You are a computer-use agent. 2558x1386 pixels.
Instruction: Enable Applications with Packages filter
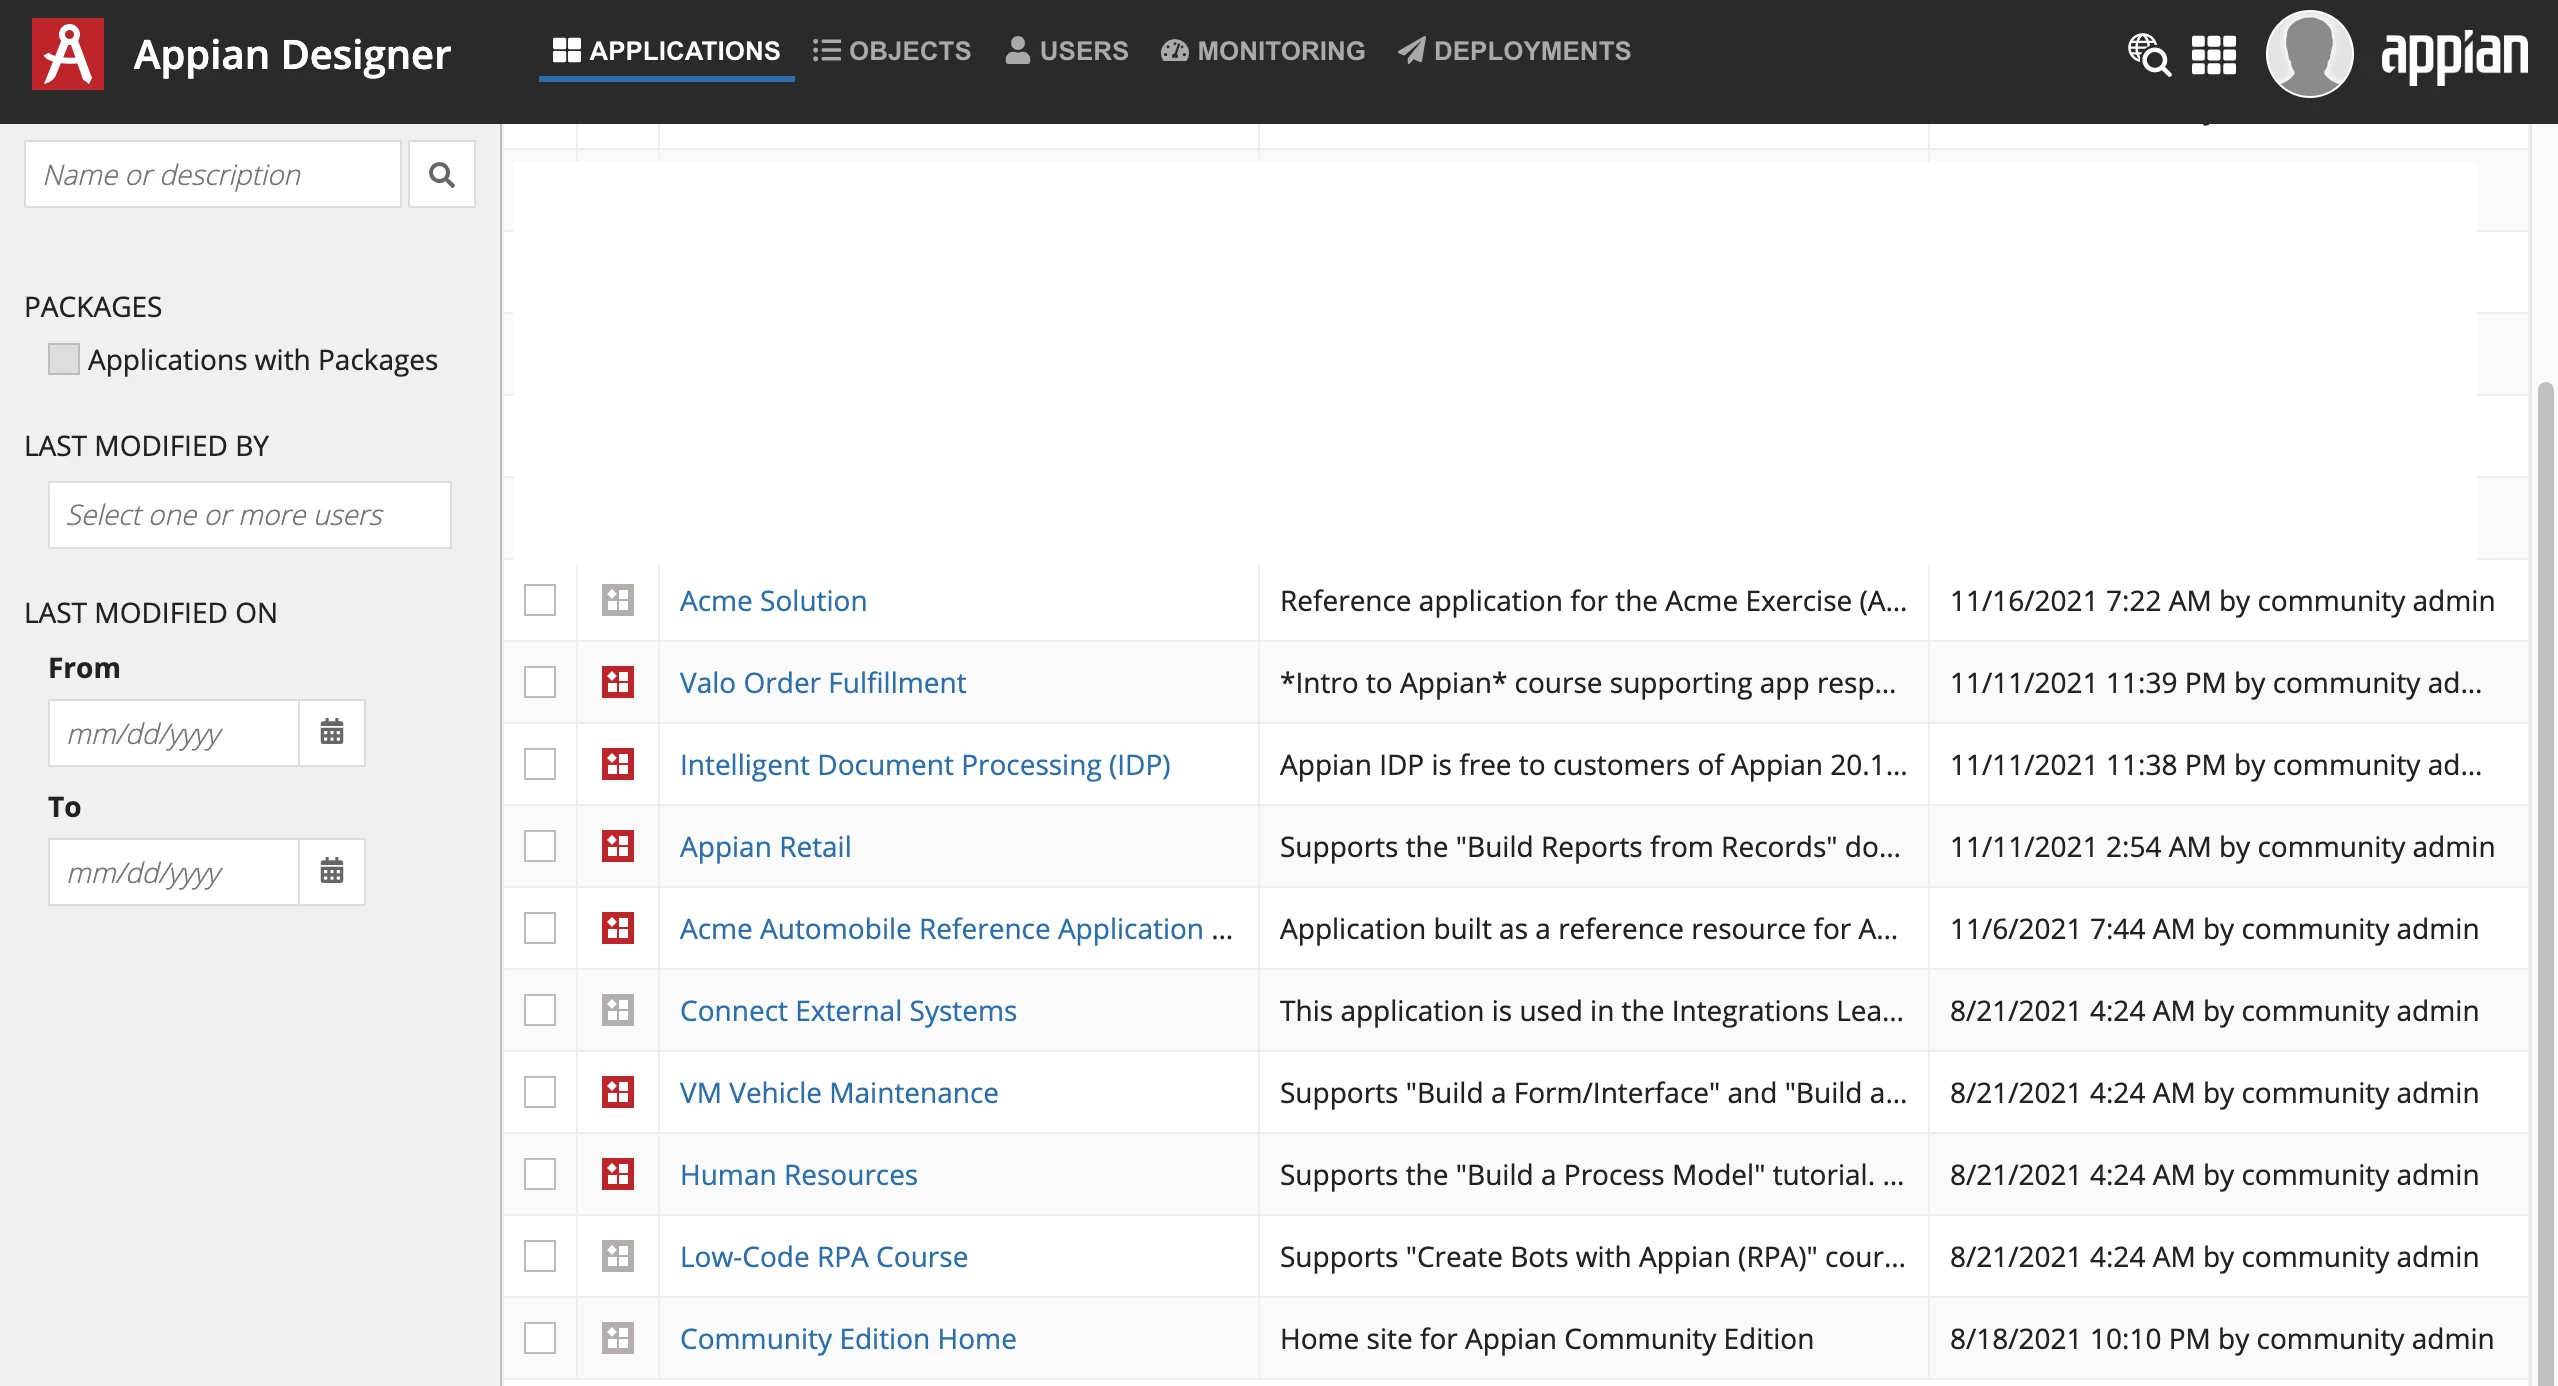click(x=64, y=359)
